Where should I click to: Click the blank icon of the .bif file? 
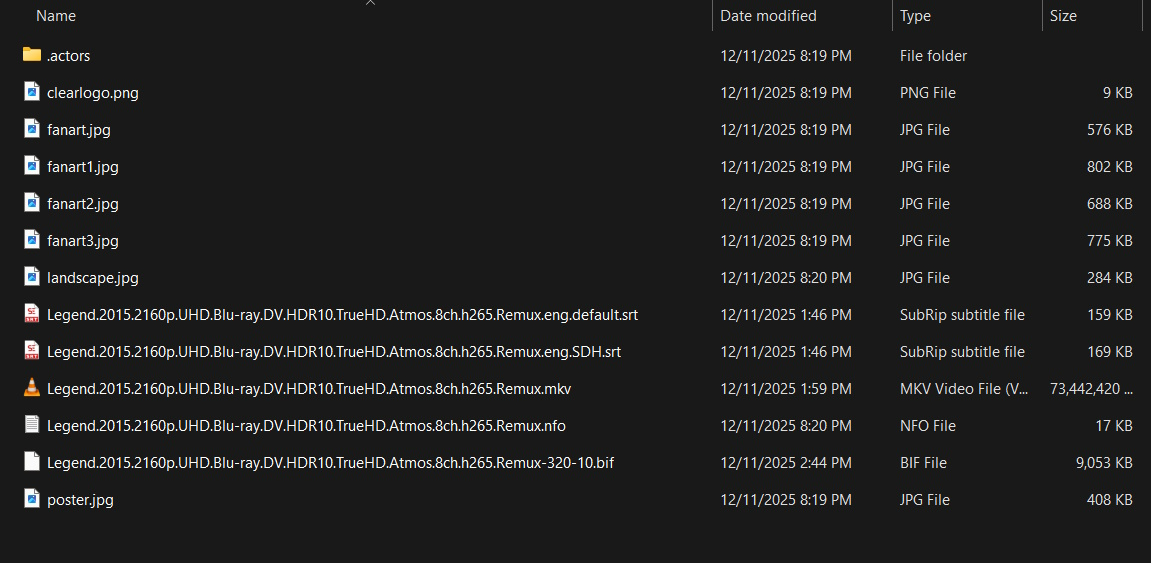32,462
